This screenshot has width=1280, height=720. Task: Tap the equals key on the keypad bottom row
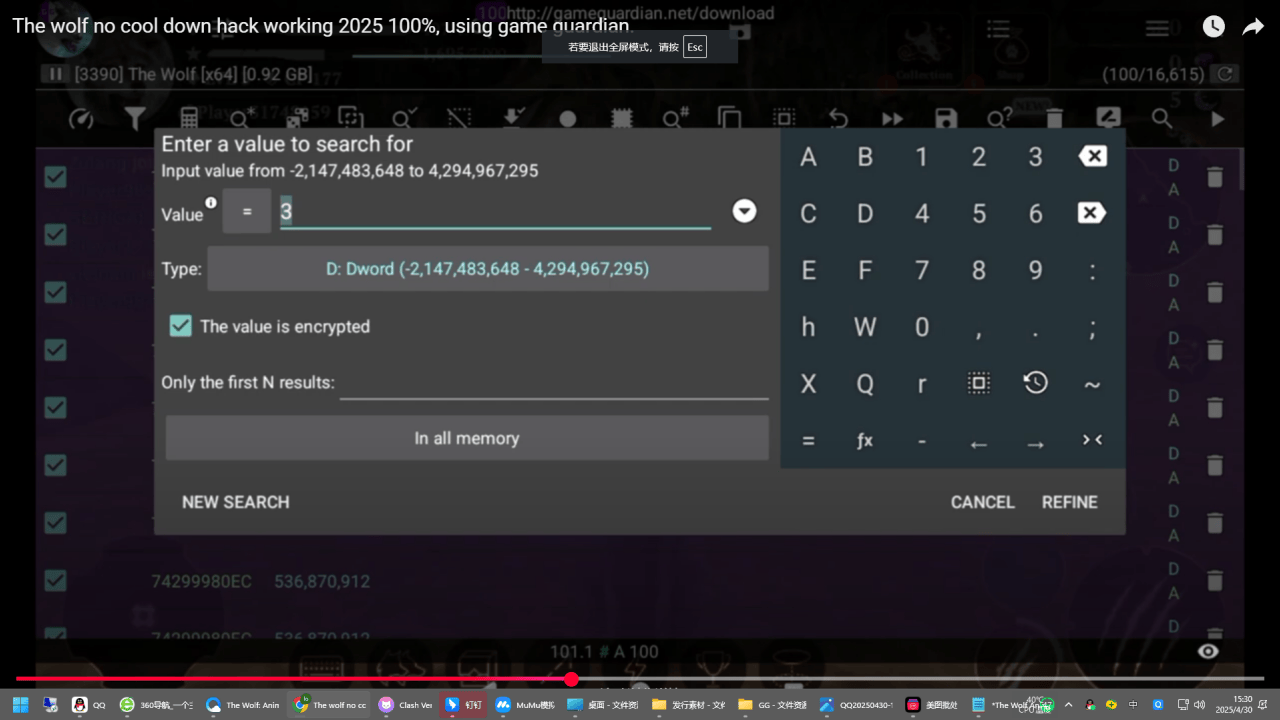[808, 441]
